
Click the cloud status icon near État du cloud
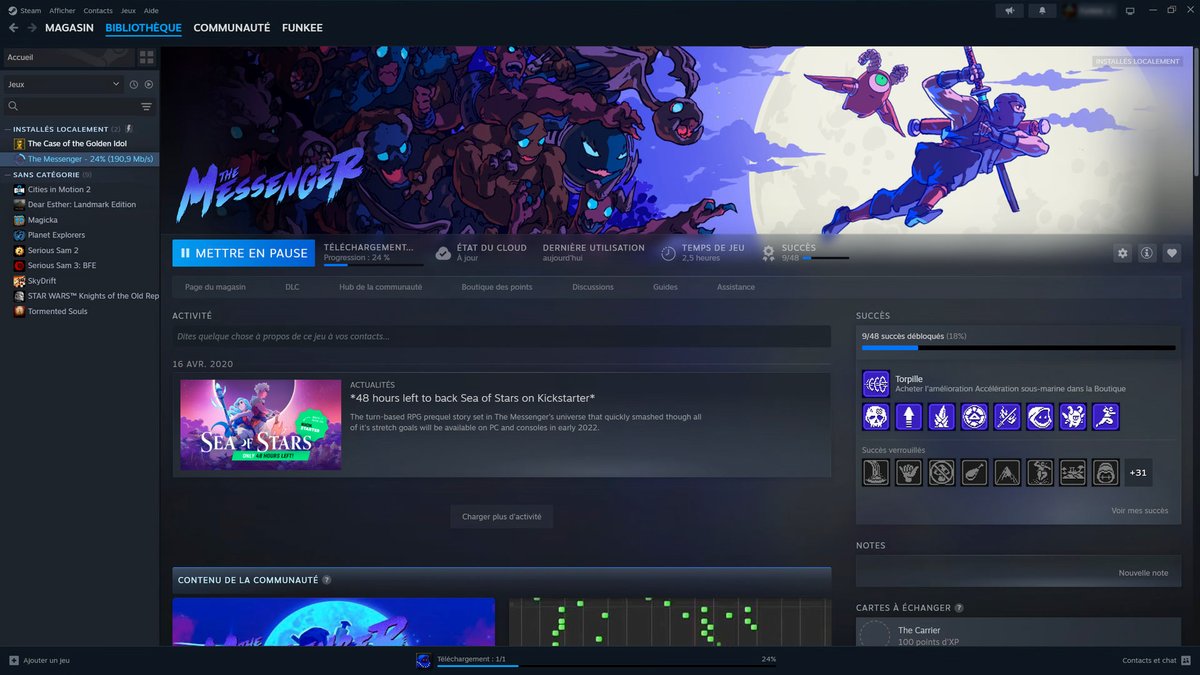click(x=443, y=252)
